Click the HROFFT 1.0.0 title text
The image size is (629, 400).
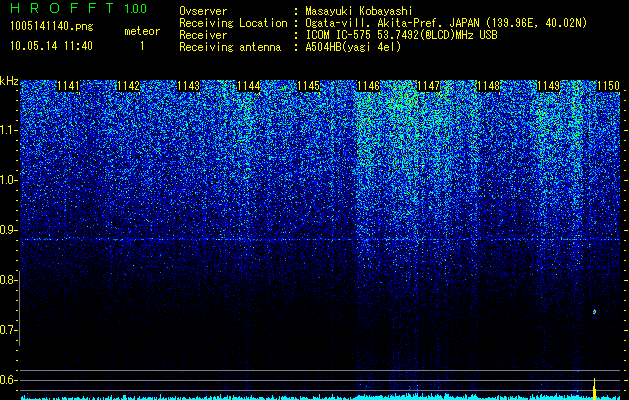(x=78, y=8)
